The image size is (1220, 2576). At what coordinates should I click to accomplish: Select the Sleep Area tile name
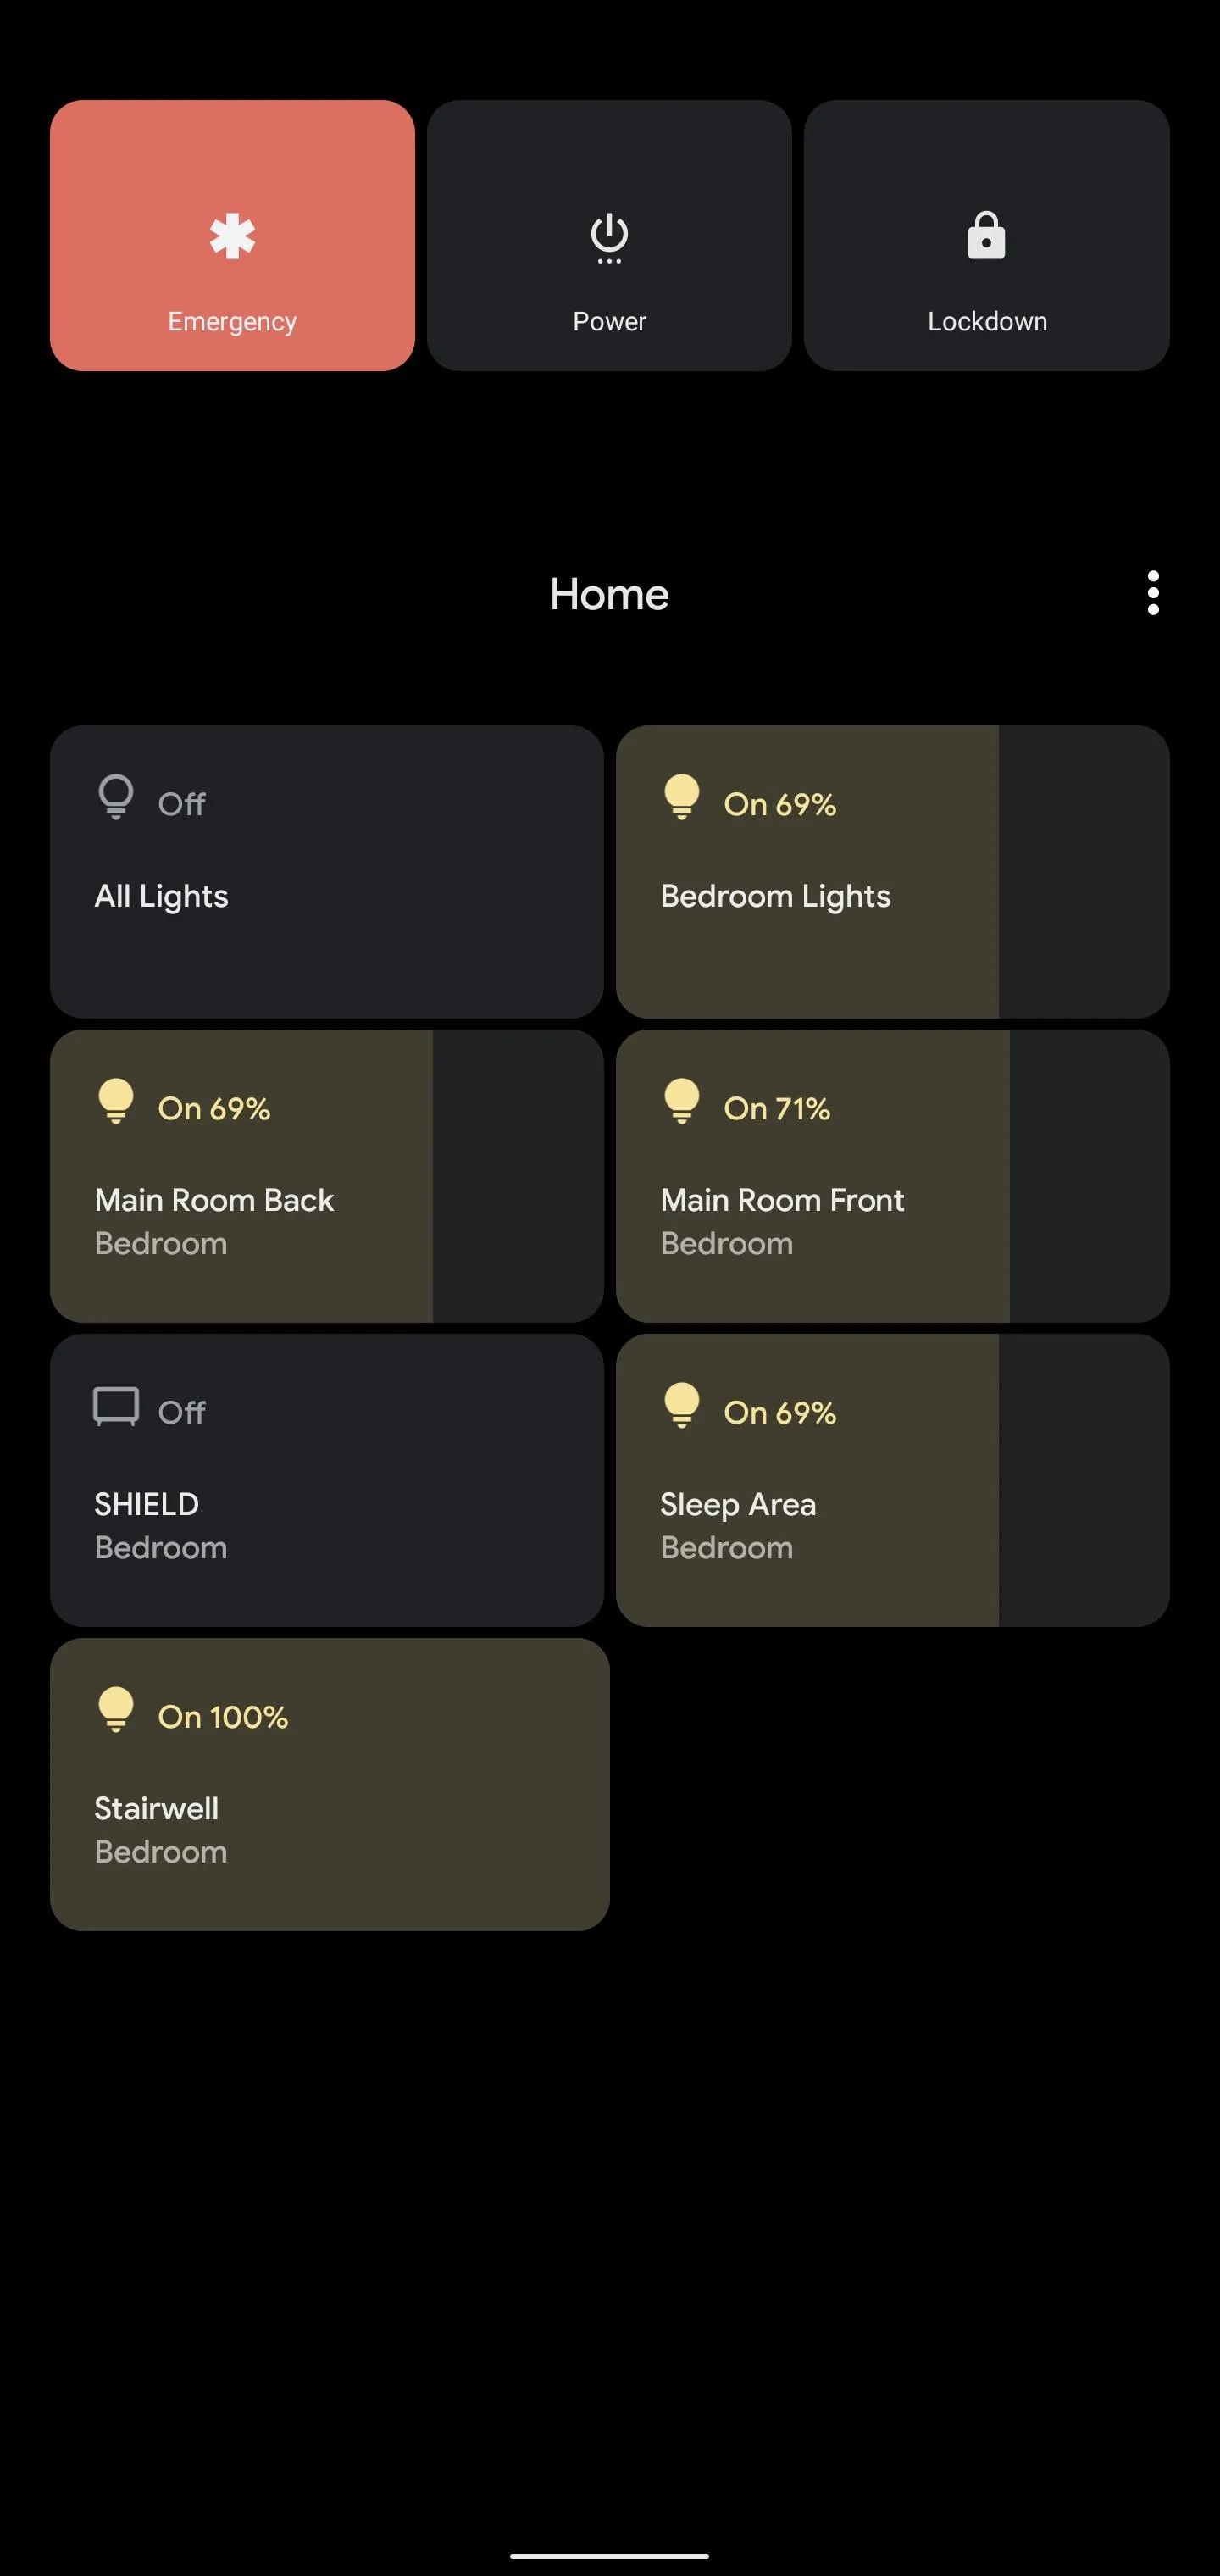coord(738,1504)
